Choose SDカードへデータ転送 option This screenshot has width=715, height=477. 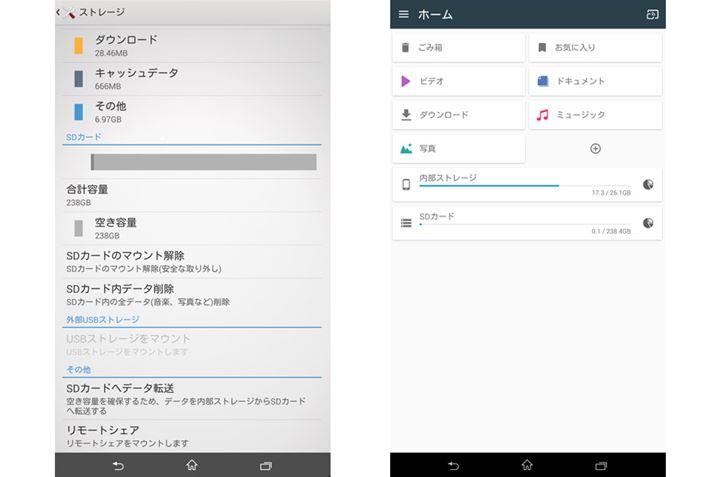click(x=192, y=399)
